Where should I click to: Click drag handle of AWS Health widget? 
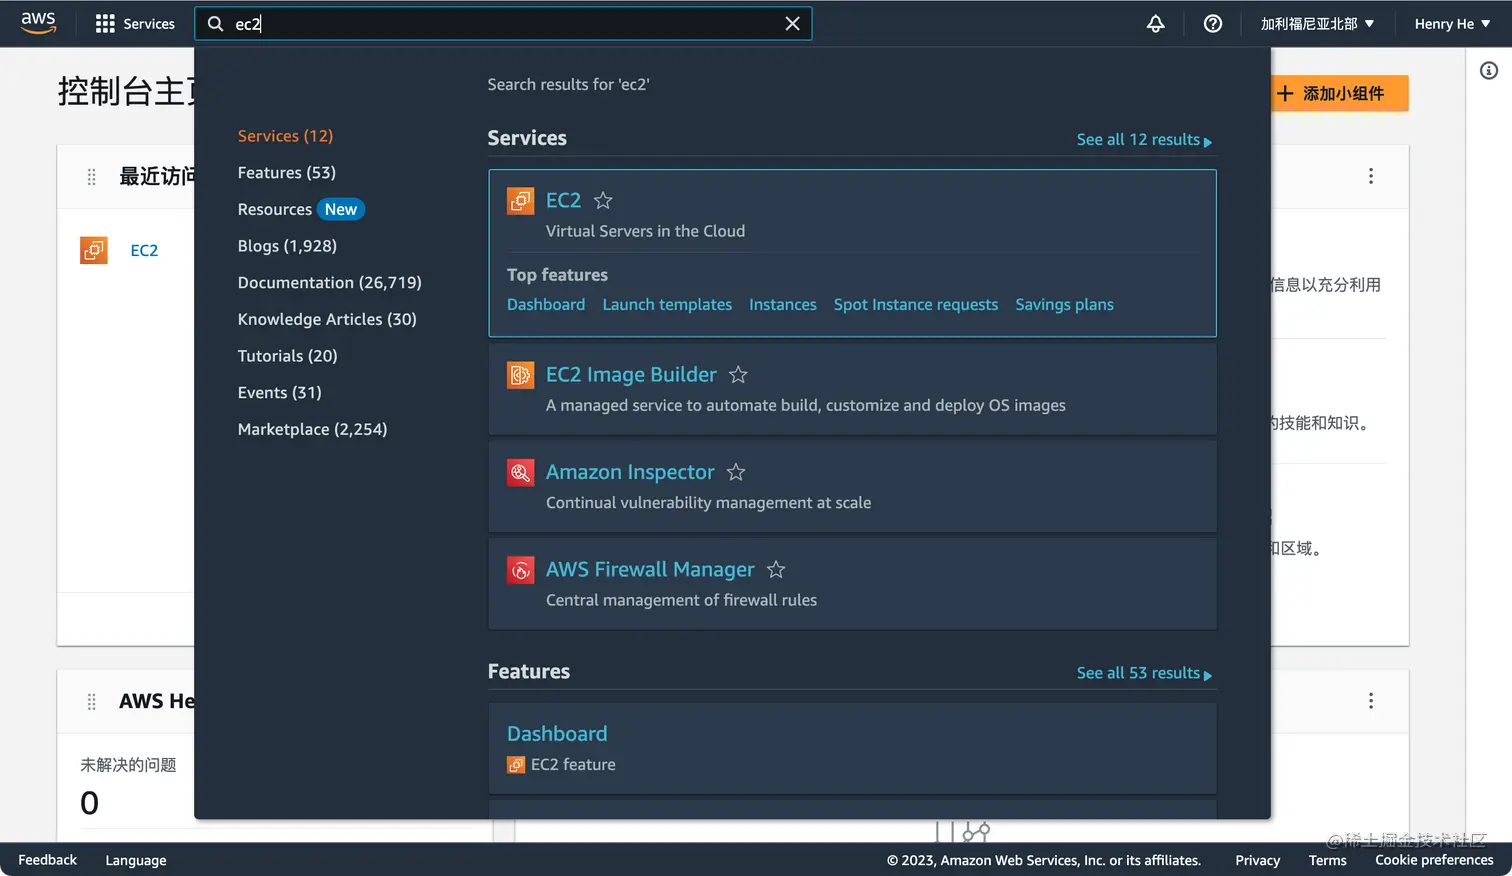(x=92, y=702)
